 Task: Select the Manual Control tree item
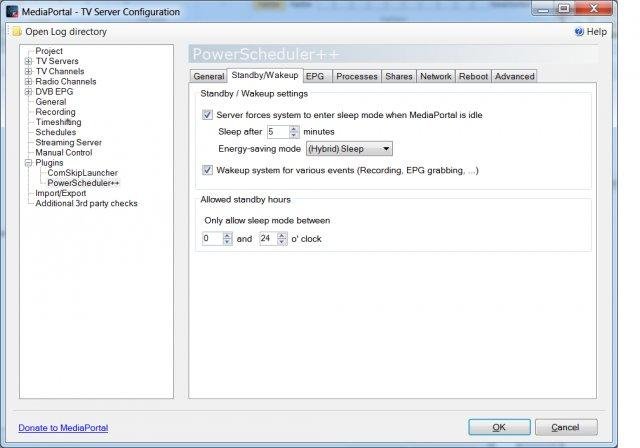click(x=64, y=153)
